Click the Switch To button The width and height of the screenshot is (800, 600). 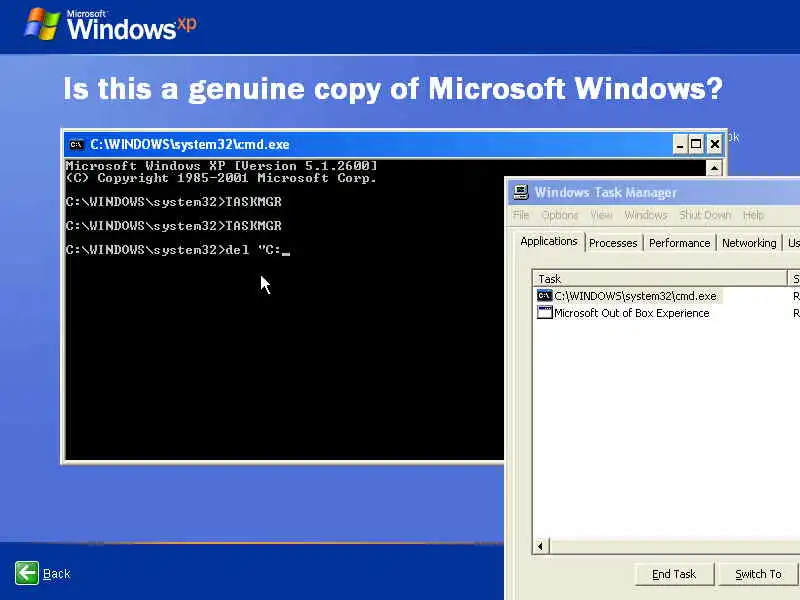coord(758,574)
